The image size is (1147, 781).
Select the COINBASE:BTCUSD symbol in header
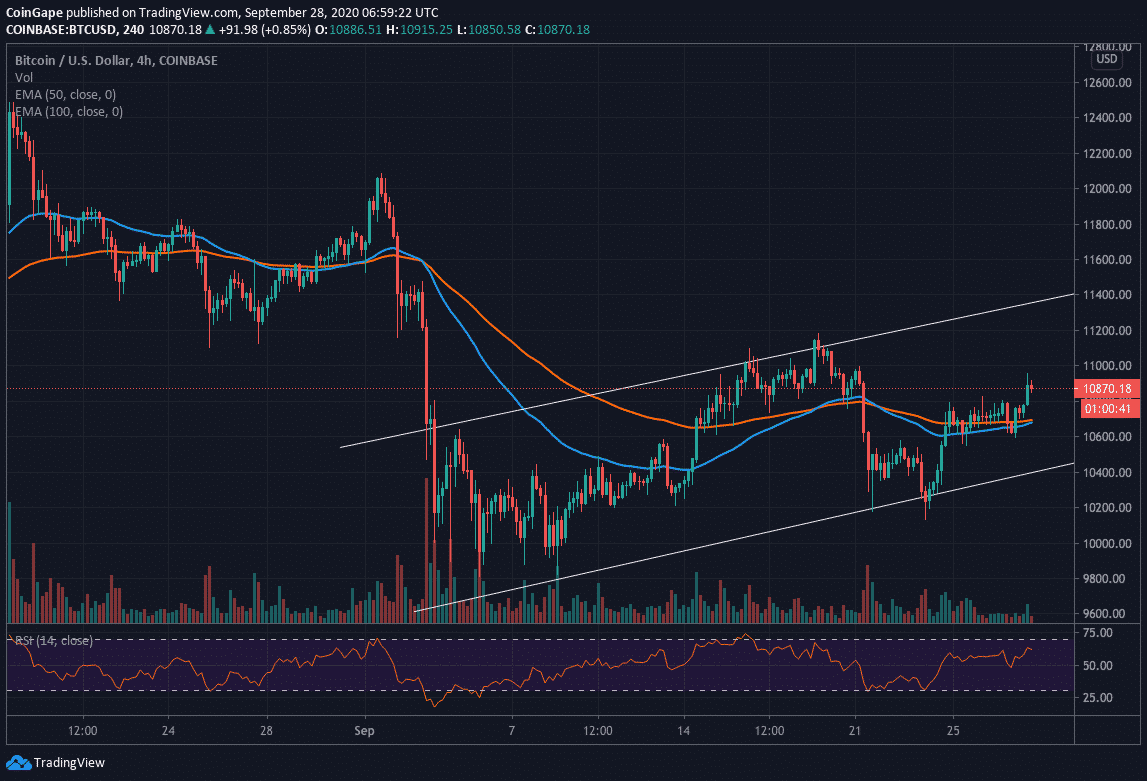(65, 30)
